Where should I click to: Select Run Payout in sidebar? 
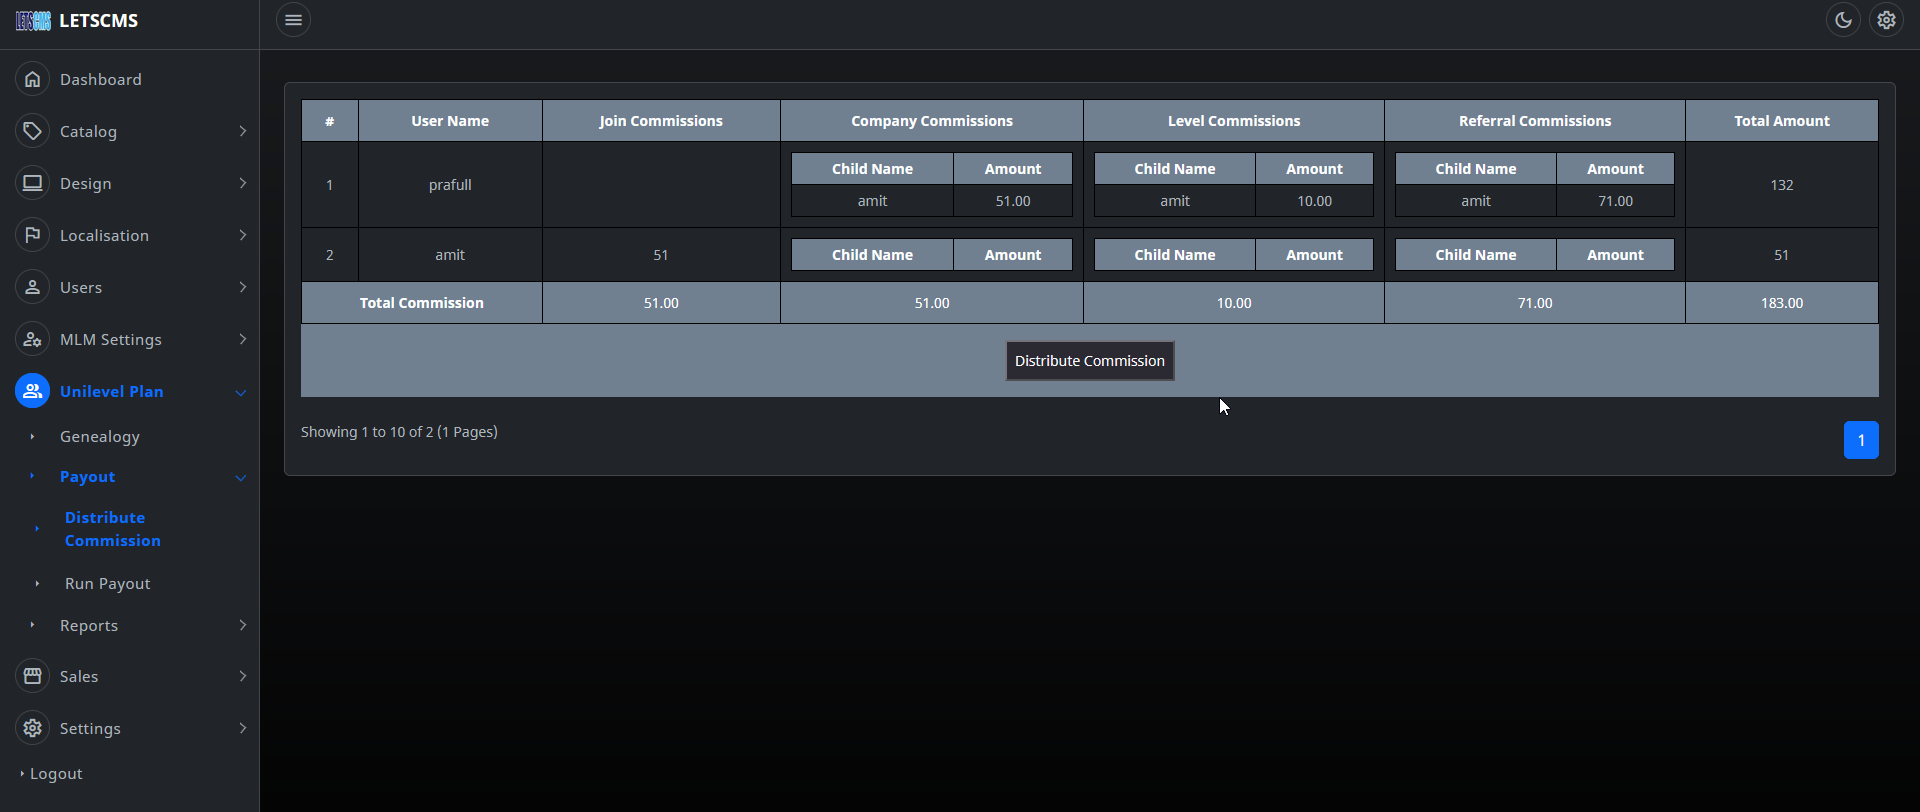pos(108,583)
